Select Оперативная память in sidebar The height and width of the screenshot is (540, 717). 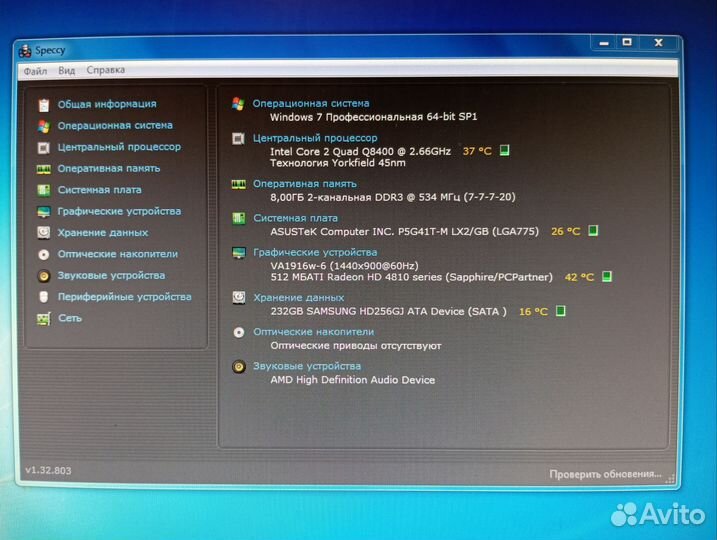point(109,168)
